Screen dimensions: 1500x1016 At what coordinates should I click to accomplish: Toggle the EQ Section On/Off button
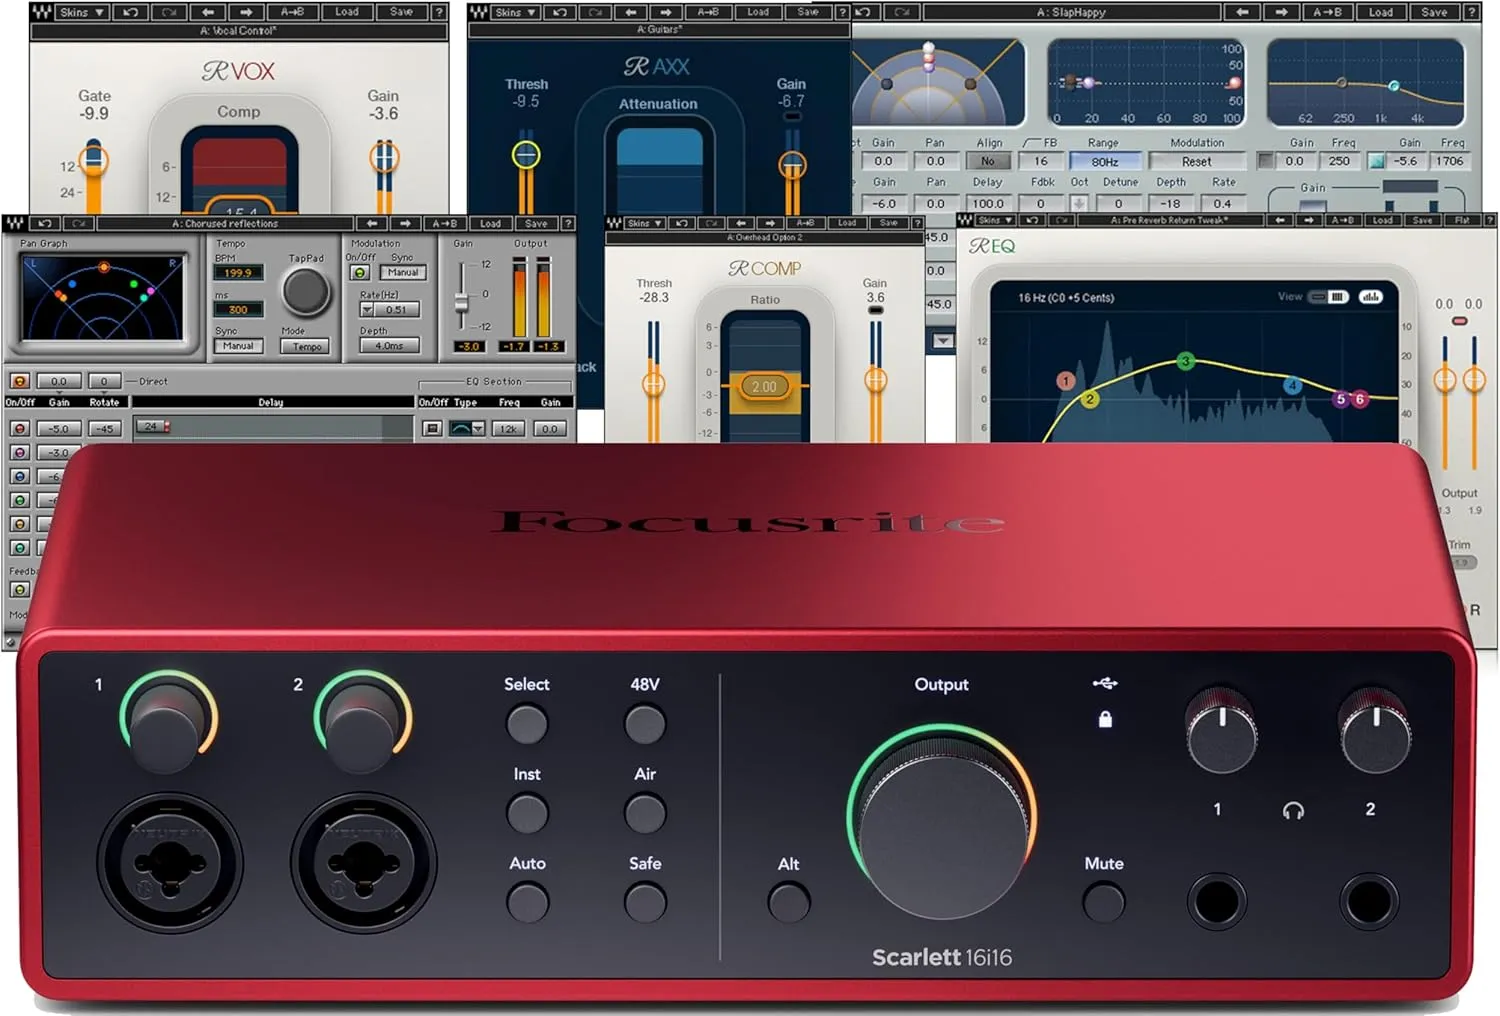tap(432, 428)
